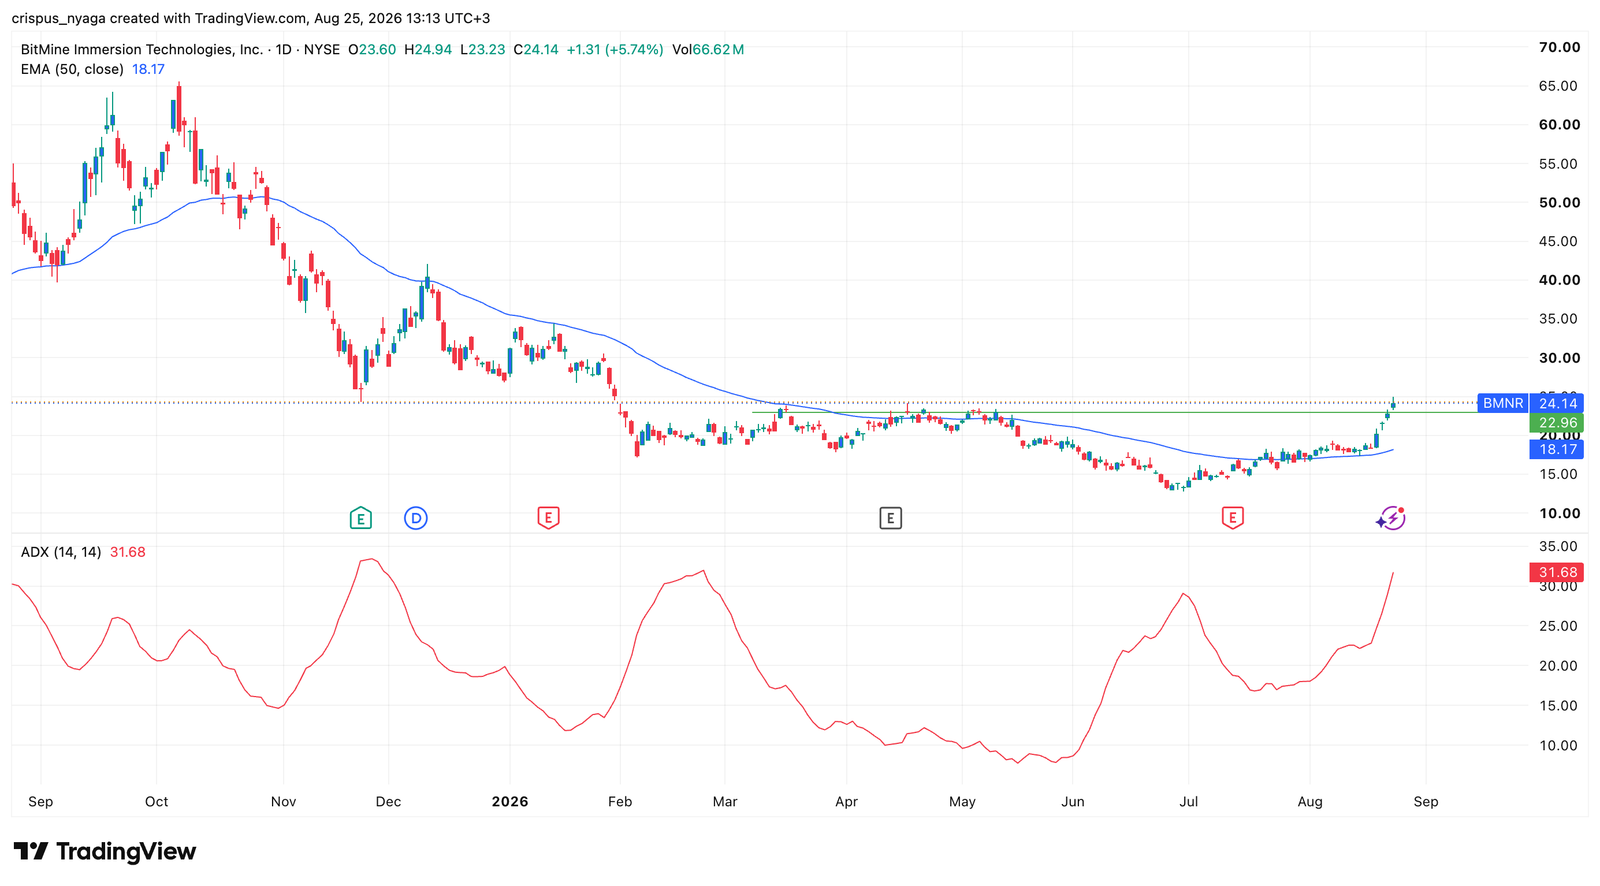Click the blue dividend D marker
Image resolution: width=1600 pixels, height=886 pixels.
pyautogui.click(x=416, y=518)
